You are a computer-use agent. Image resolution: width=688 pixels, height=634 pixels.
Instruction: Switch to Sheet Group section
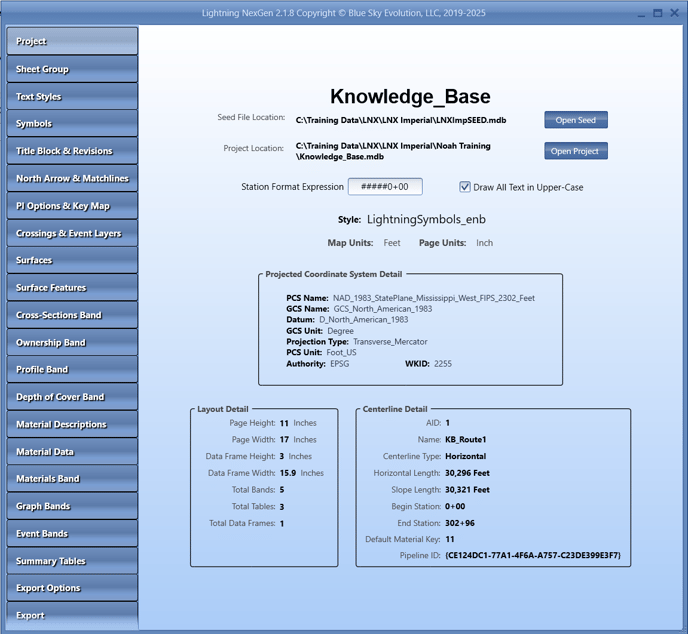pos(72,69)
